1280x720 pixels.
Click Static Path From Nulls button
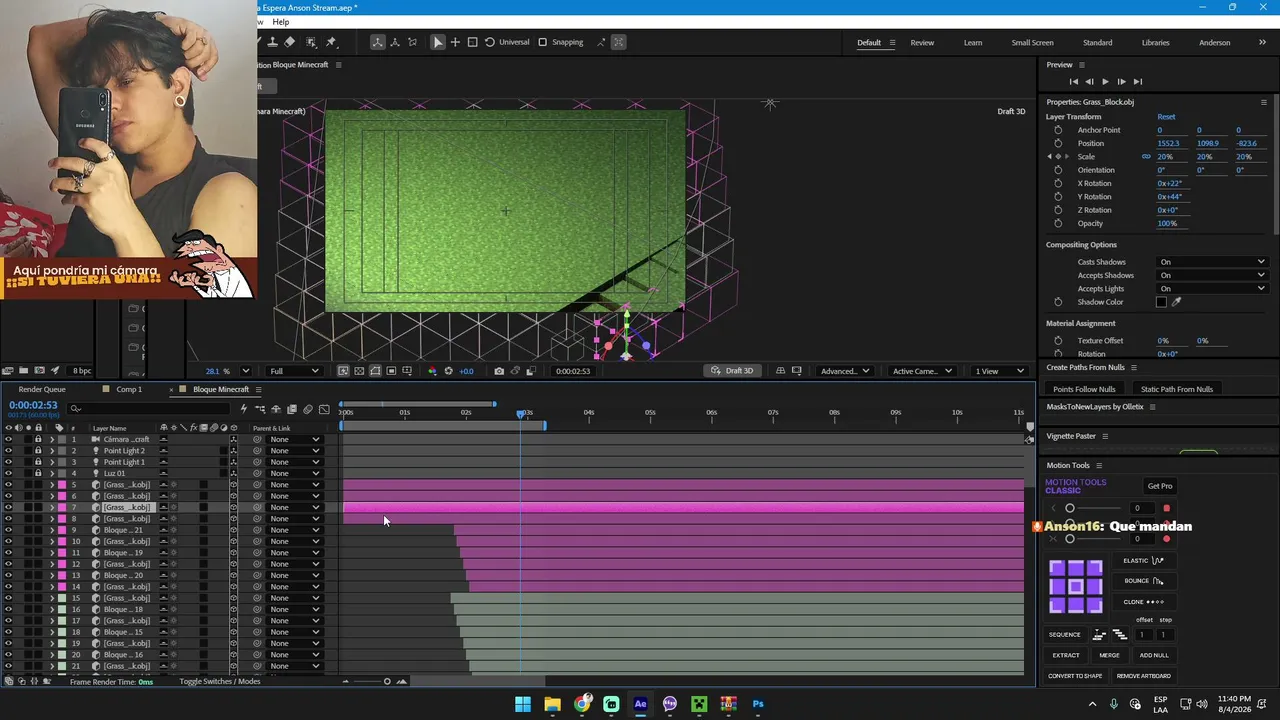coord(1177,389)
